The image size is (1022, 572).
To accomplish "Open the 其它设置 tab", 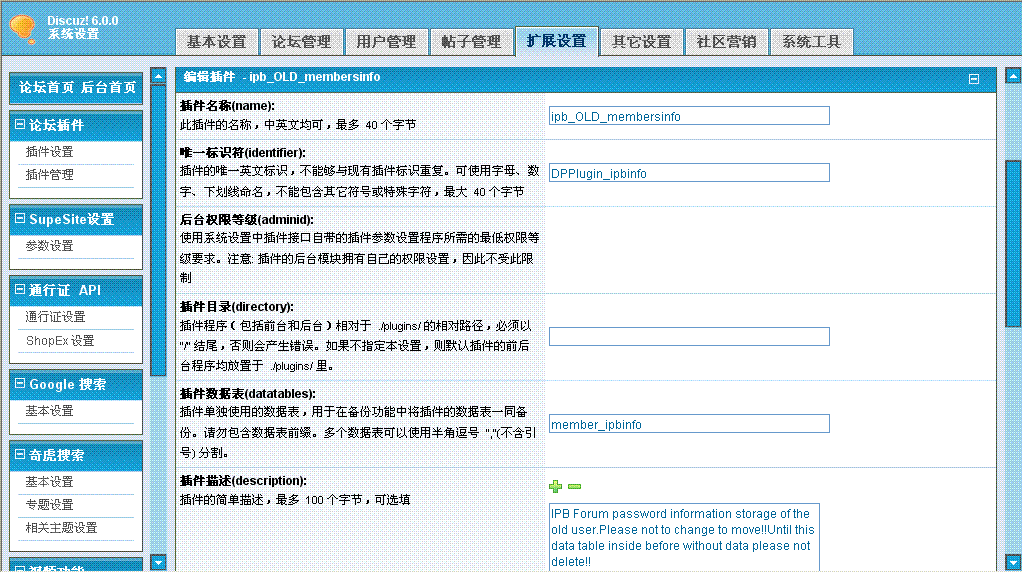I will tap(641, 42).
